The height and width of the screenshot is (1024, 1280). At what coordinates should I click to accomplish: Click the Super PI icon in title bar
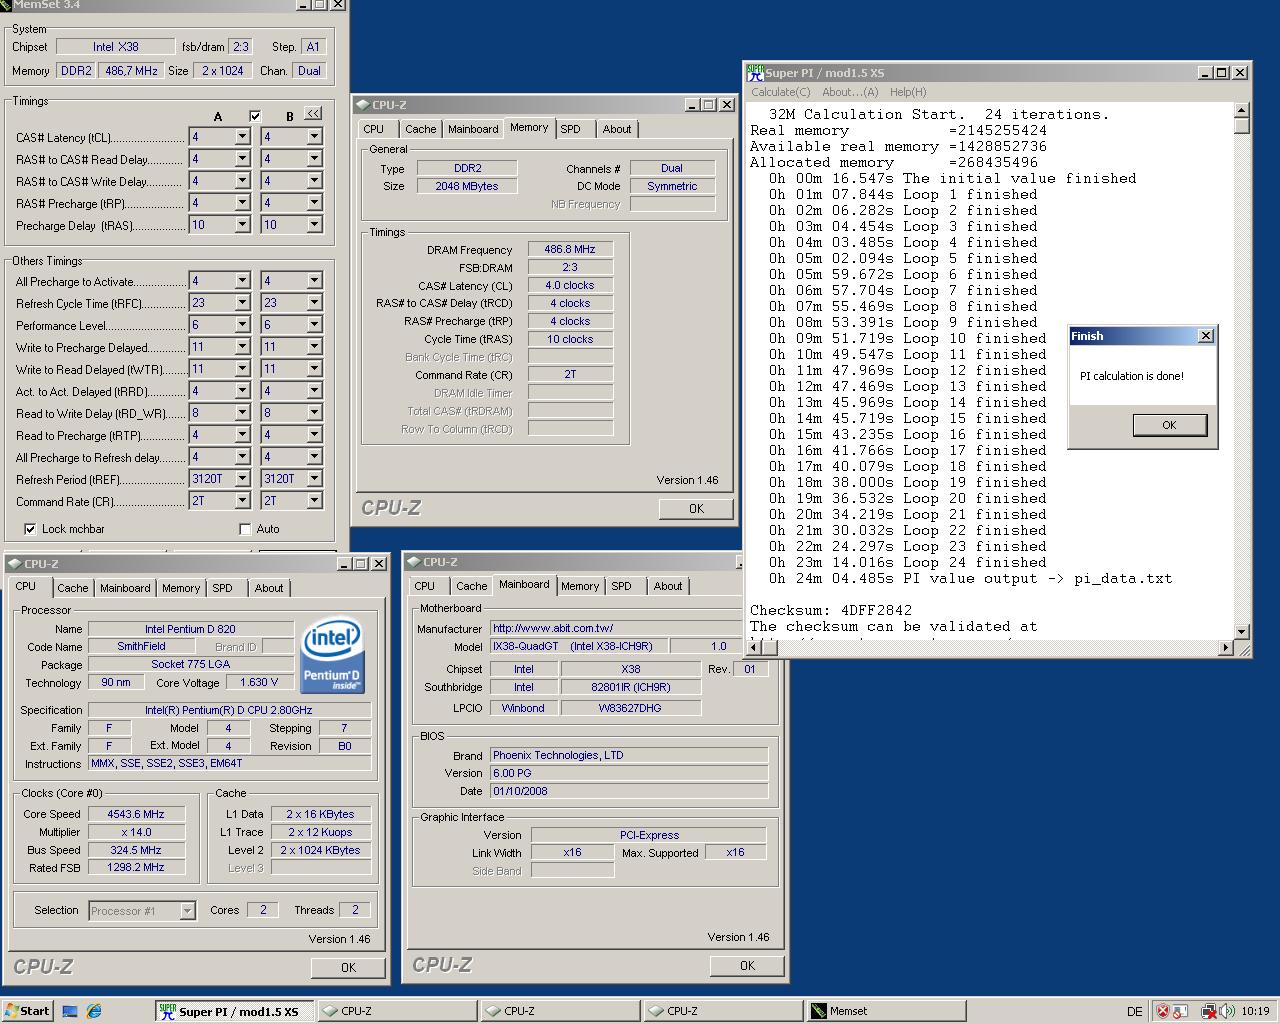point(755,72)
